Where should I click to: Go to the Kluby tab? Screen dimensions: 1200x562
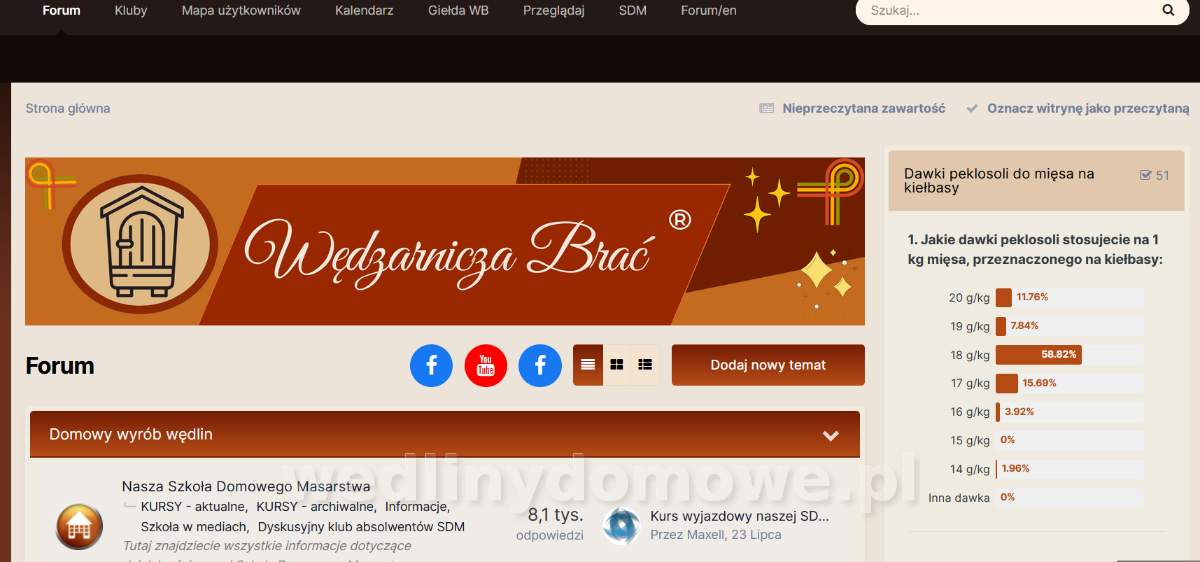click(131, 11)
